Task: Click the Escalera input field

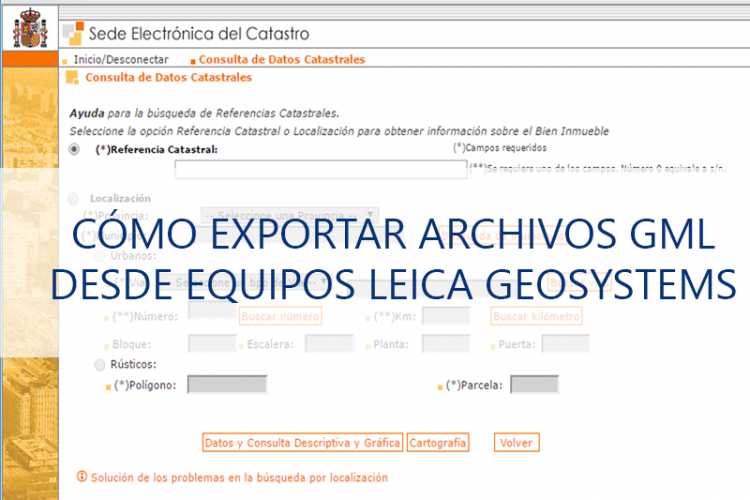Action: tap(329, 344)
